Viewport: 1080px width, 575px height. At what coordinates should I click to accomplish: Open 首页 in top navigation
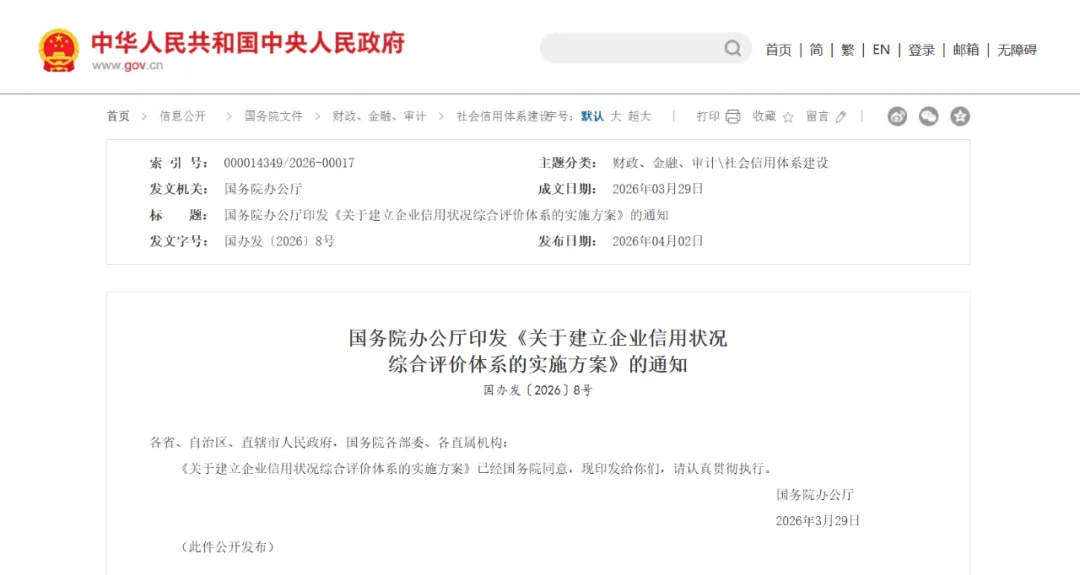(x=778, y=50)
